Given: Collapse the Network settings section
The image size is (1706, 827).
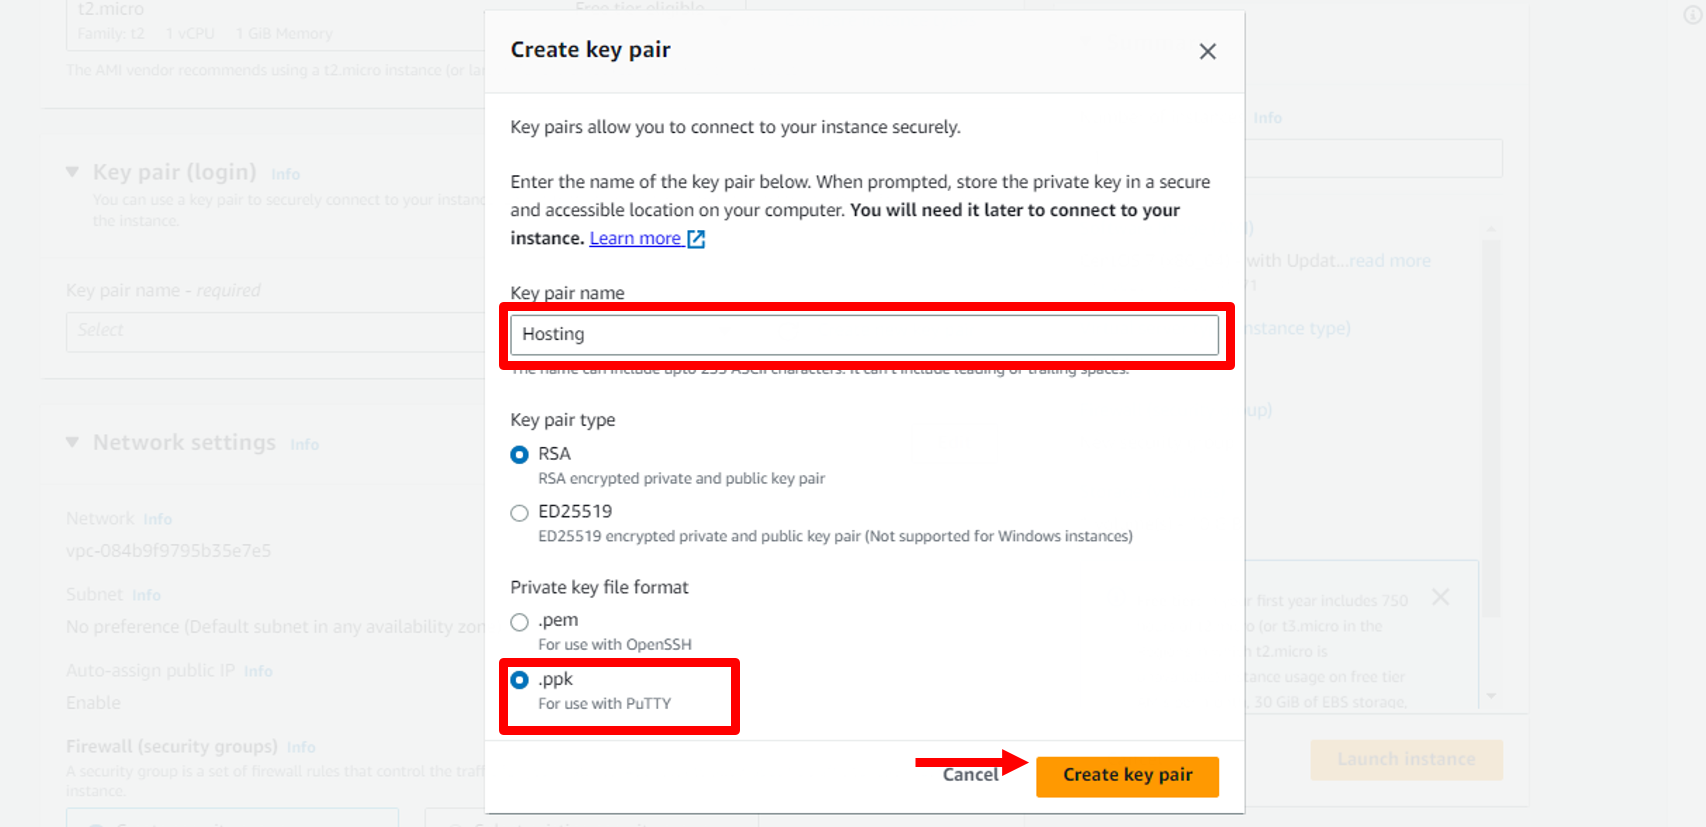Looking at the screenshot, I should pos(72,442).
